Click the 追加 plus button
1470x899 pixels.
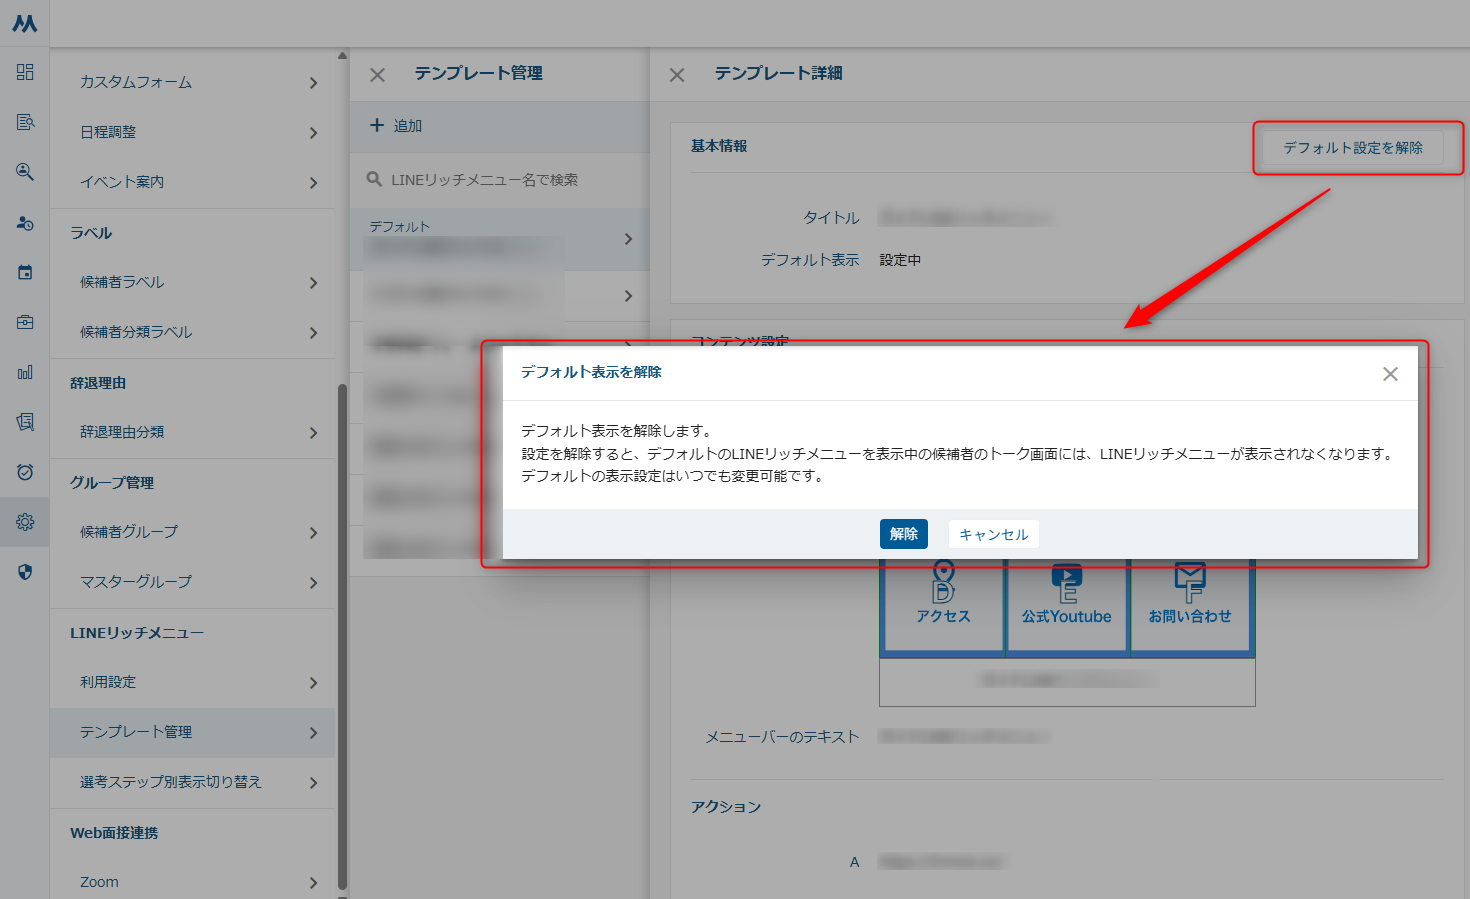point(397,126)
